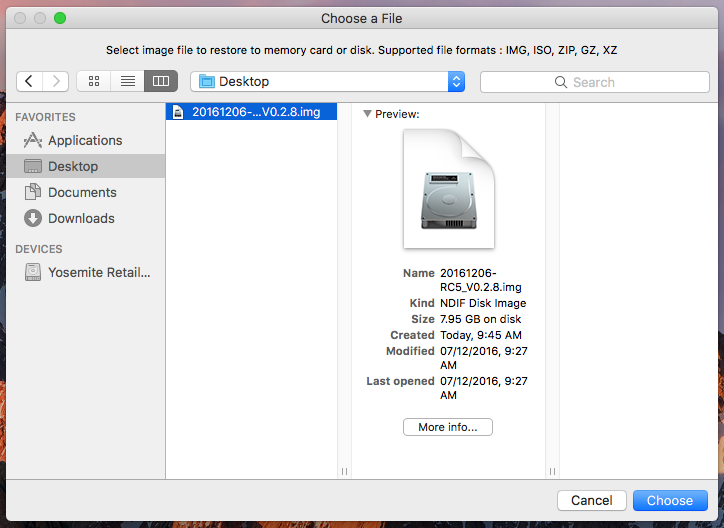Click the first column resize handle
724x528 pixels.
click(345, 471)
